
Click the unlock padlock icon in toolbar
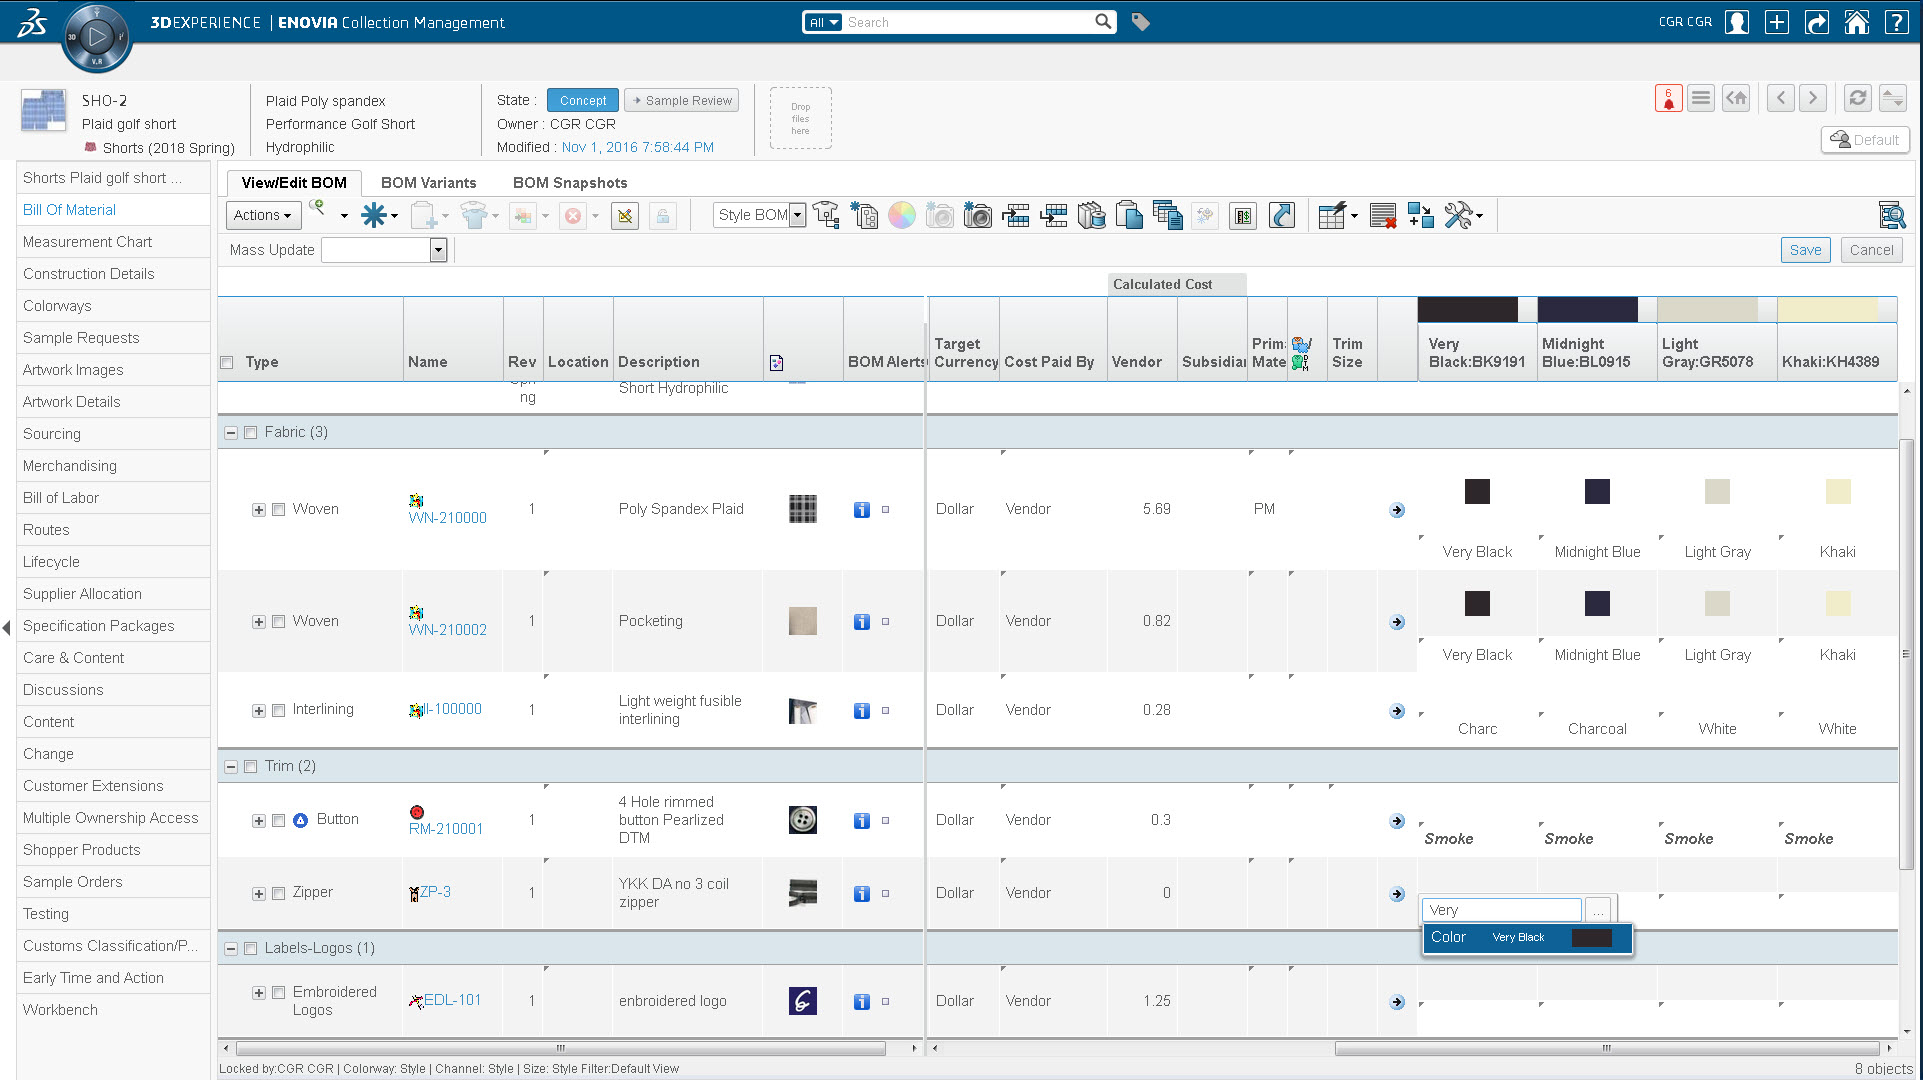click(x=662, y=215)
